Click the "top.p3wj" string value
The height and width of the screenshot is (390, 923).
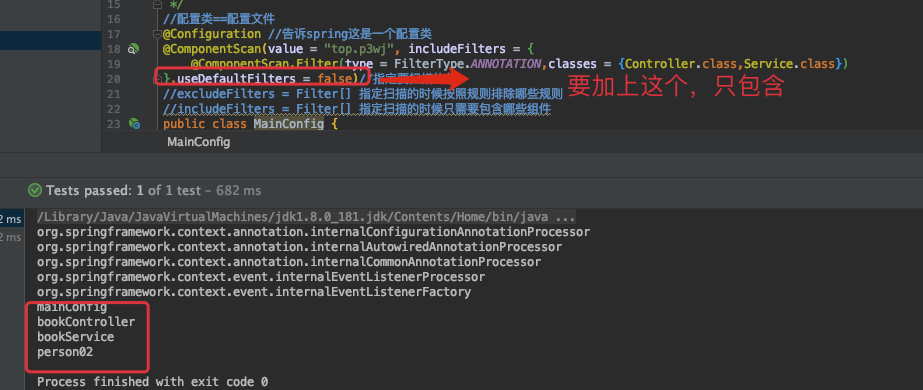pos(359,49)
